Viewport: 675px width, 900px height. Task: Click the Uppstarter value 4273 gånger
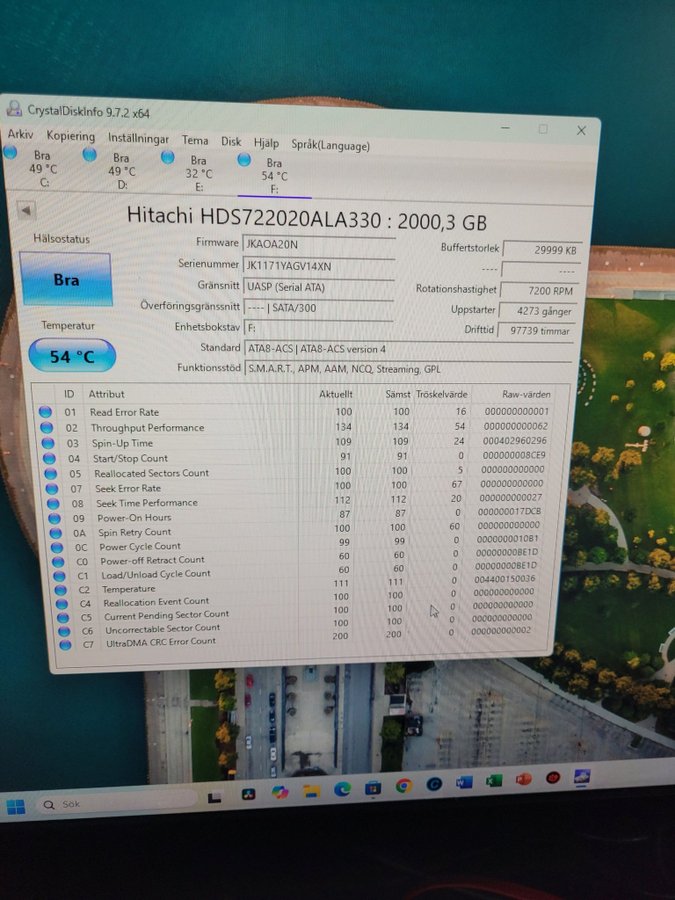[537, 311]
